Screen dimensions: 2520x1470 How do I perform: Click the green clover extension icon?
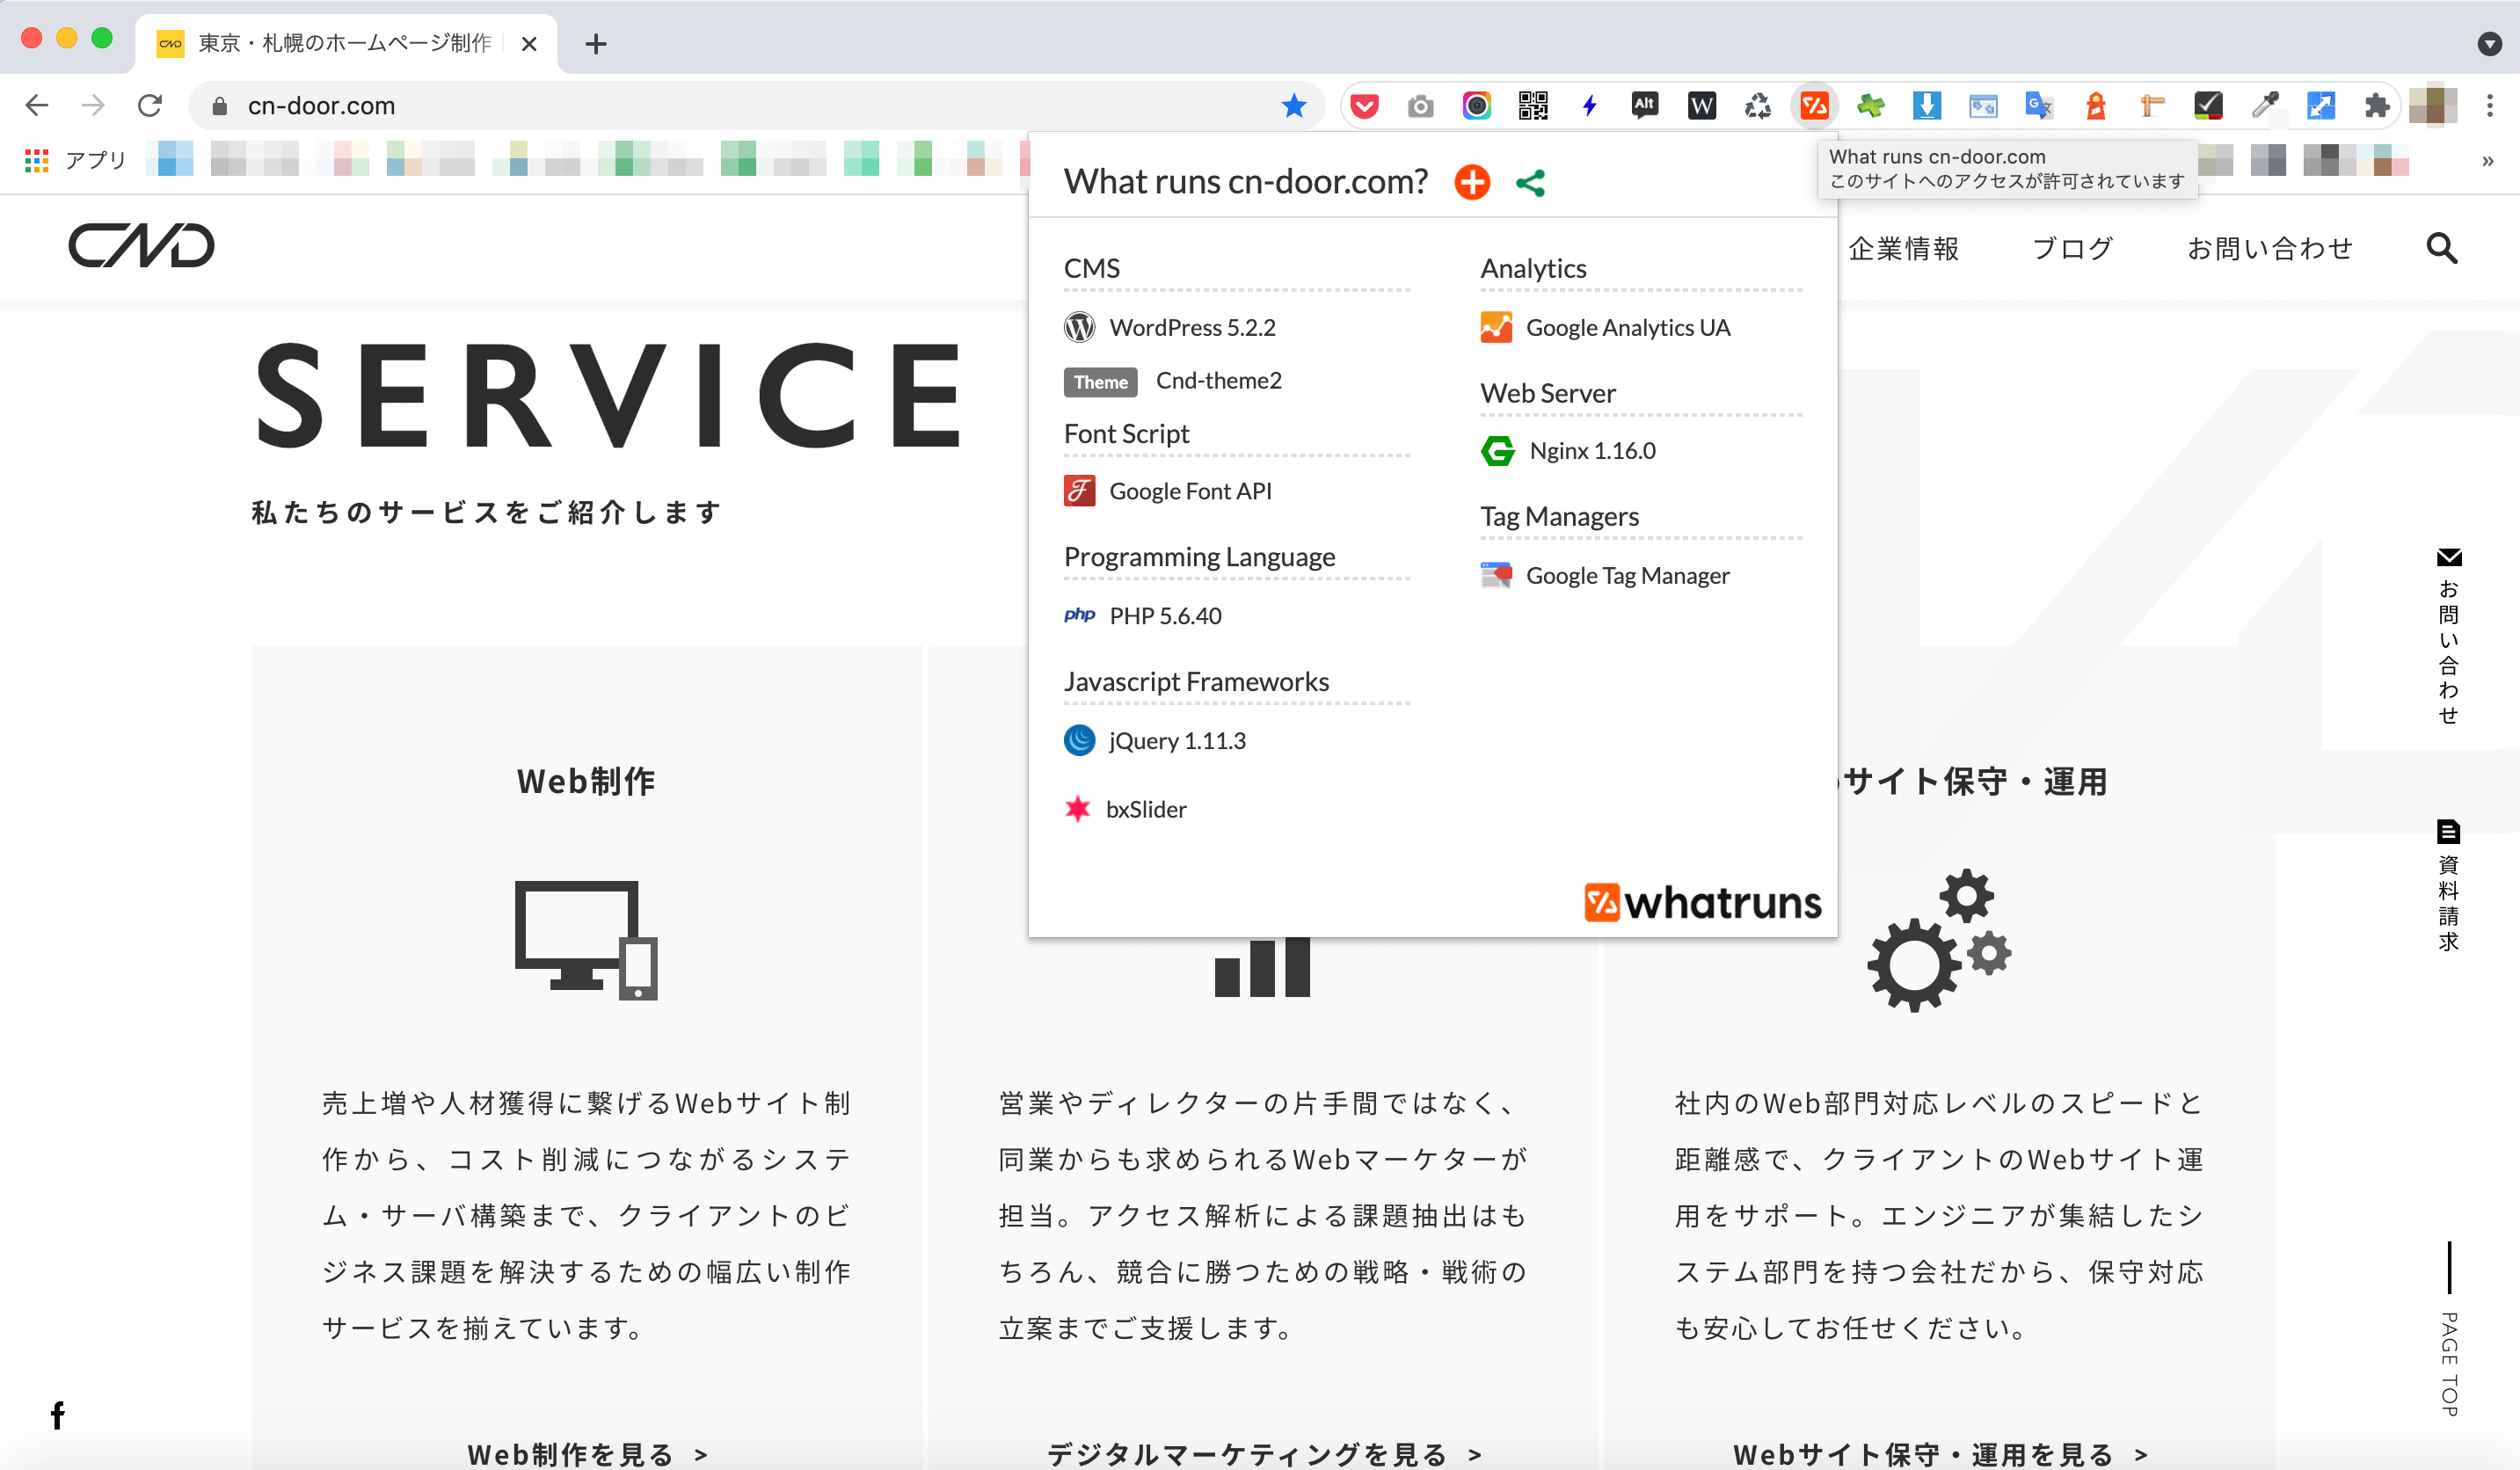click(x=1870, y=105)
